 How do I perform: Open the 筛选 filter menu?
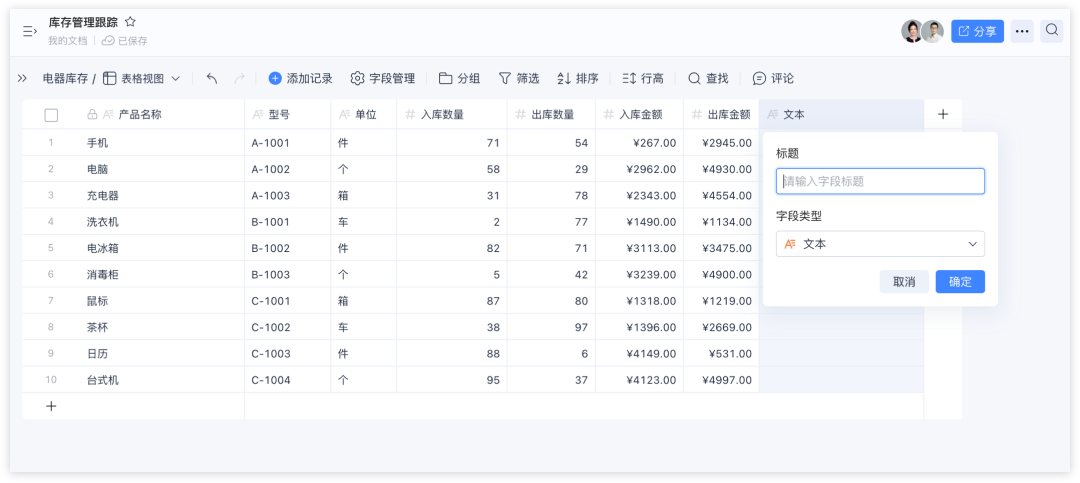(x=518, y=78)
